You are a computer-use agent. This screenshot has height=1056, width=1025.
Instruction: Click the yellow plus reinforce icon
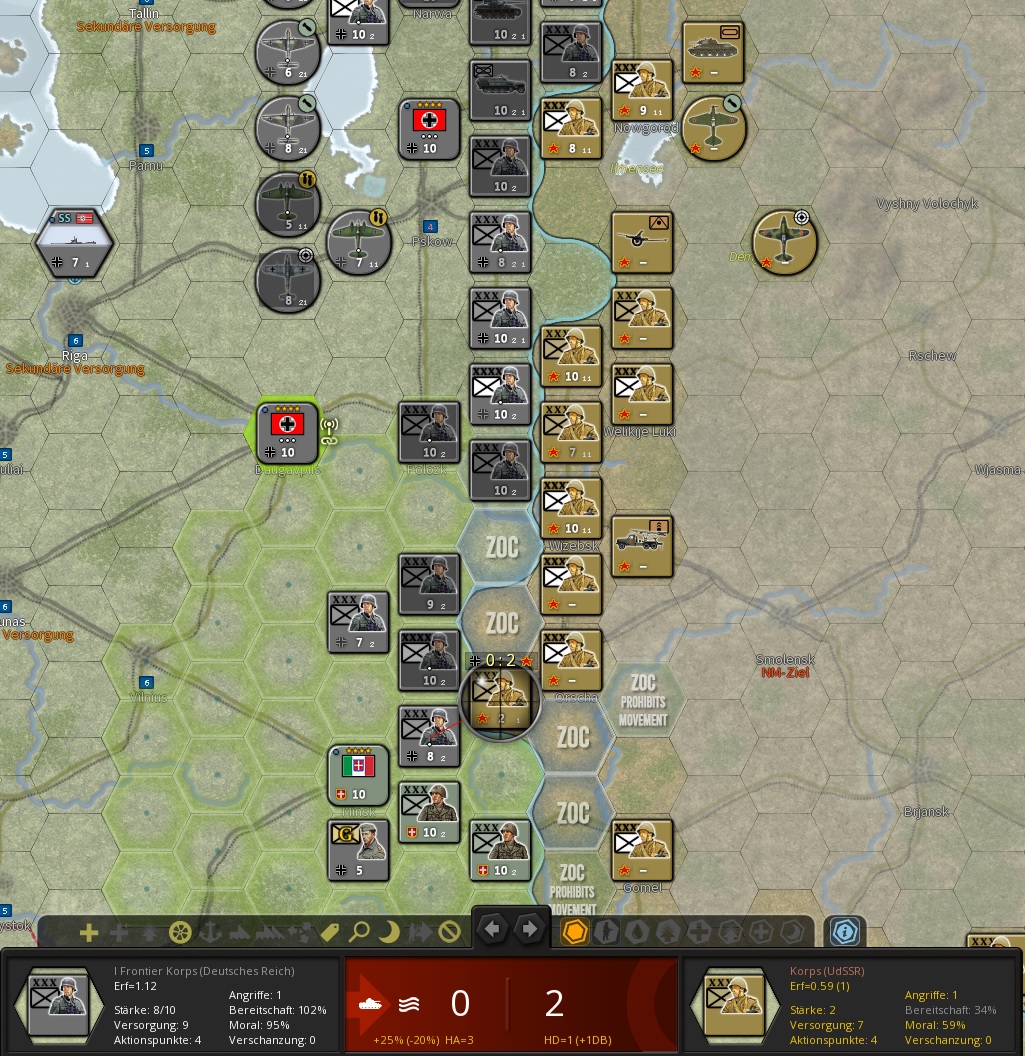(x=89, y=933)
